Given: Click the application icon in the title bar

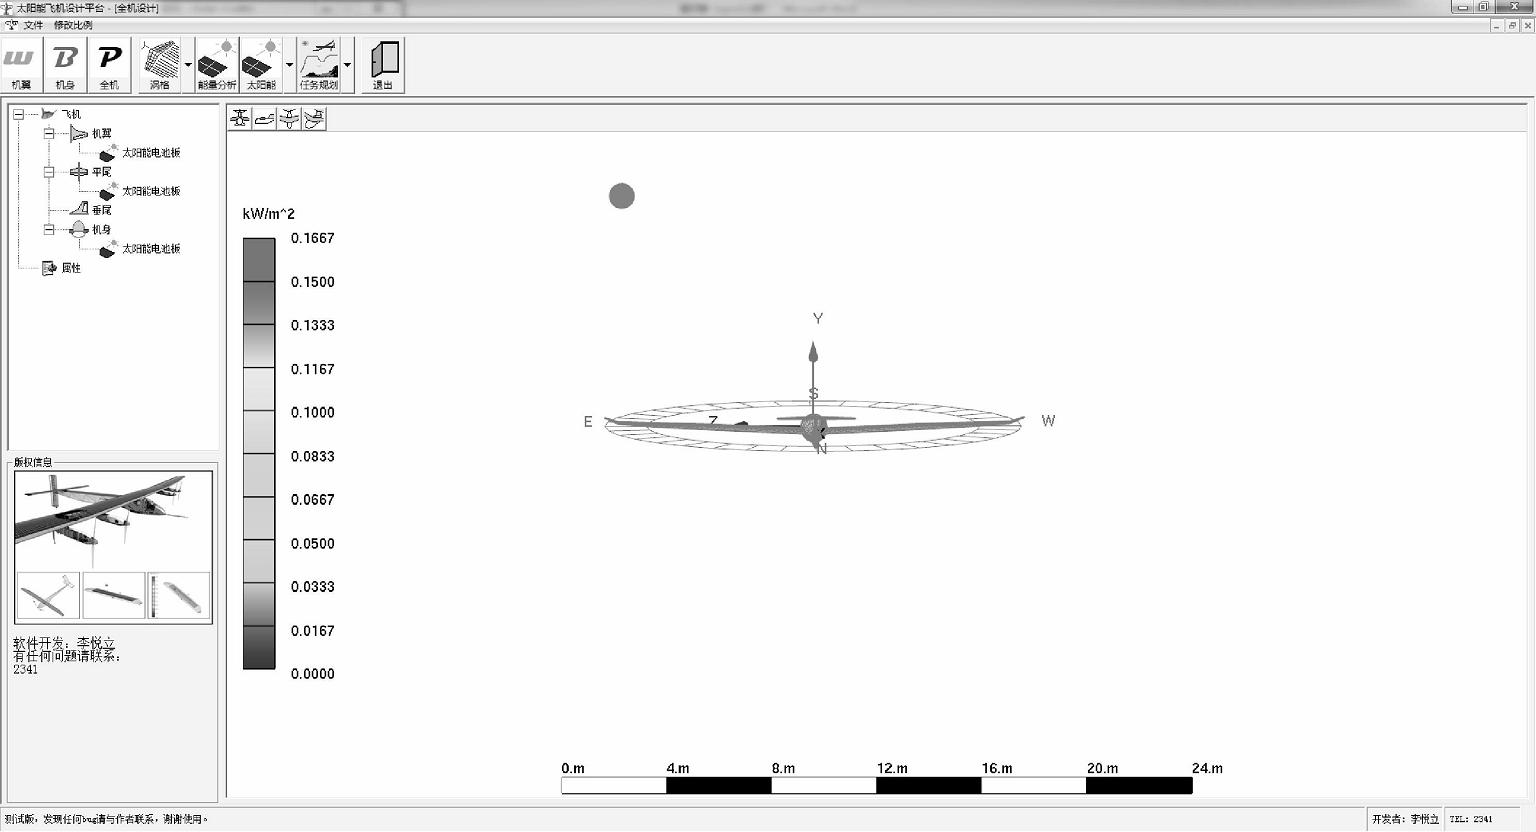Looking at the screenshot, I should pyautogui.click(x=8, y=8).
